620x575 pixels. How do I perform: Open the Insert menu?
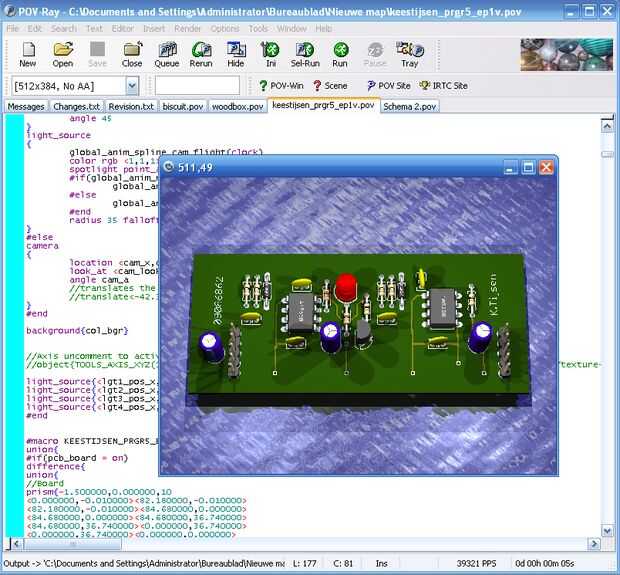coord(154,28)
